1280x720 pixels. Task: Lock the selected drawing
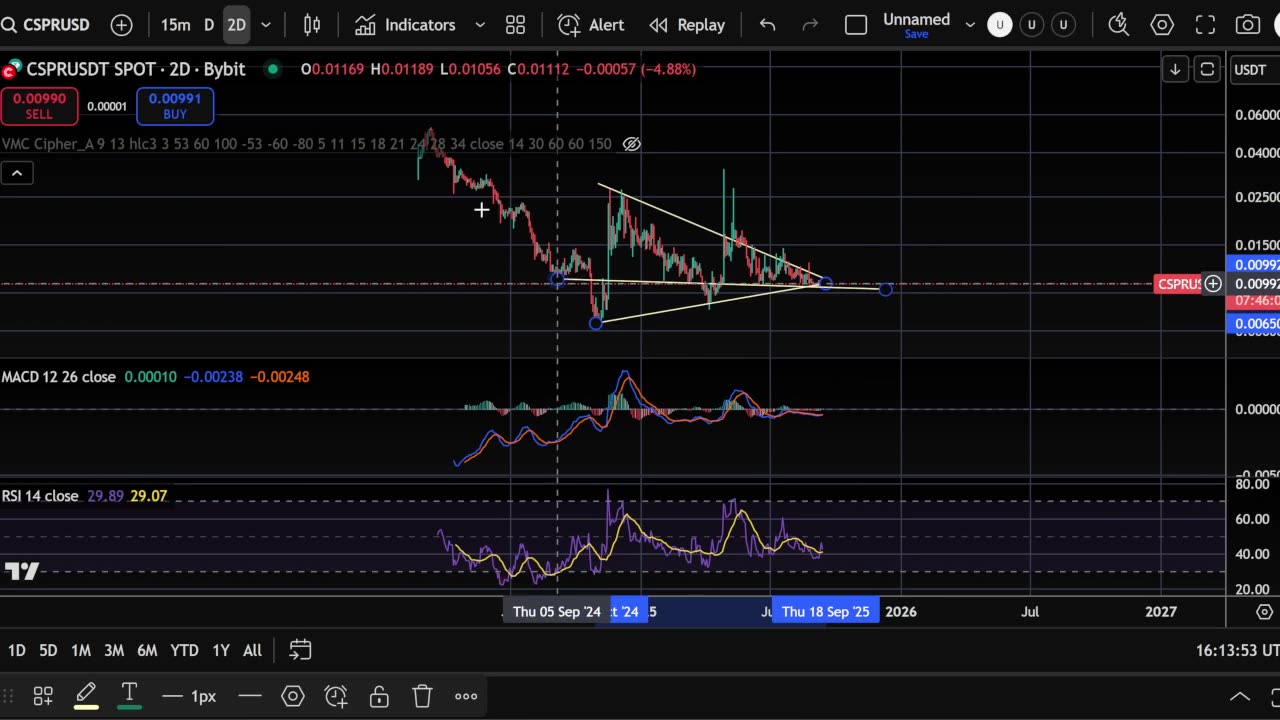[379, 696]
